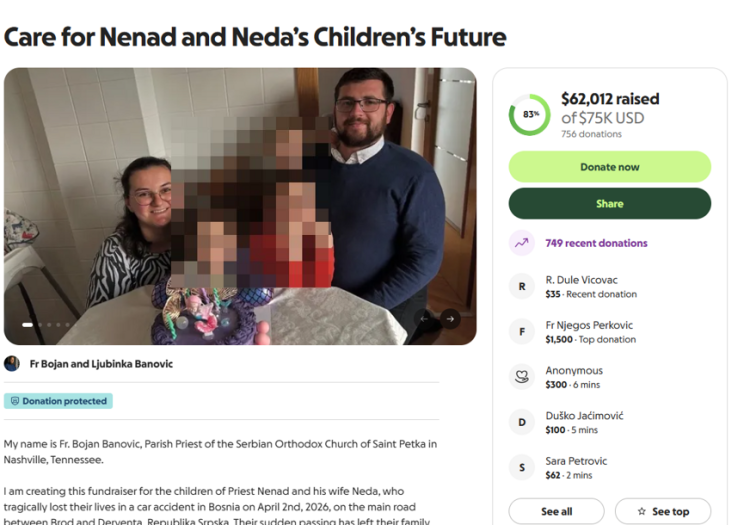Screen dimensions: 750x525
Task: Click the 83% circular progress indicator
Action: [x=529, y=115]
